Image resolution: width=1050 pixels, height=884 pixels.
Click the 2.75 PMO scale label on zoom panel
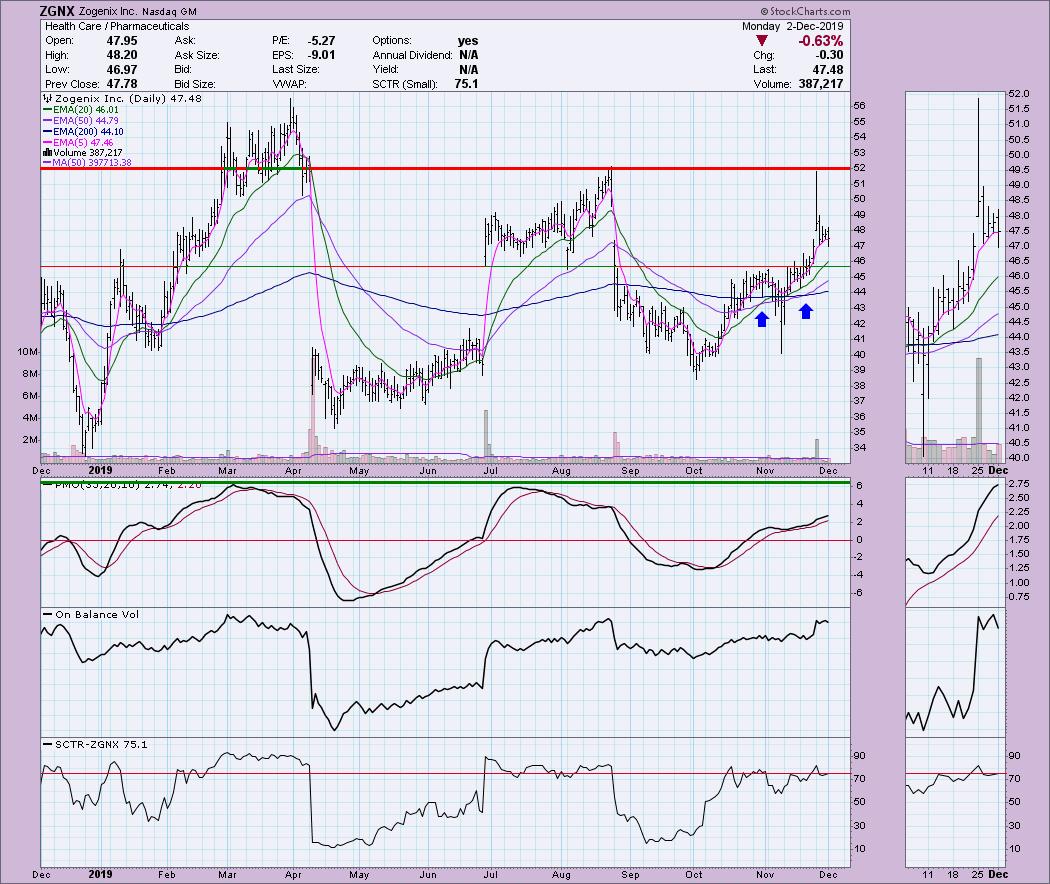(x=1019, y=484)
